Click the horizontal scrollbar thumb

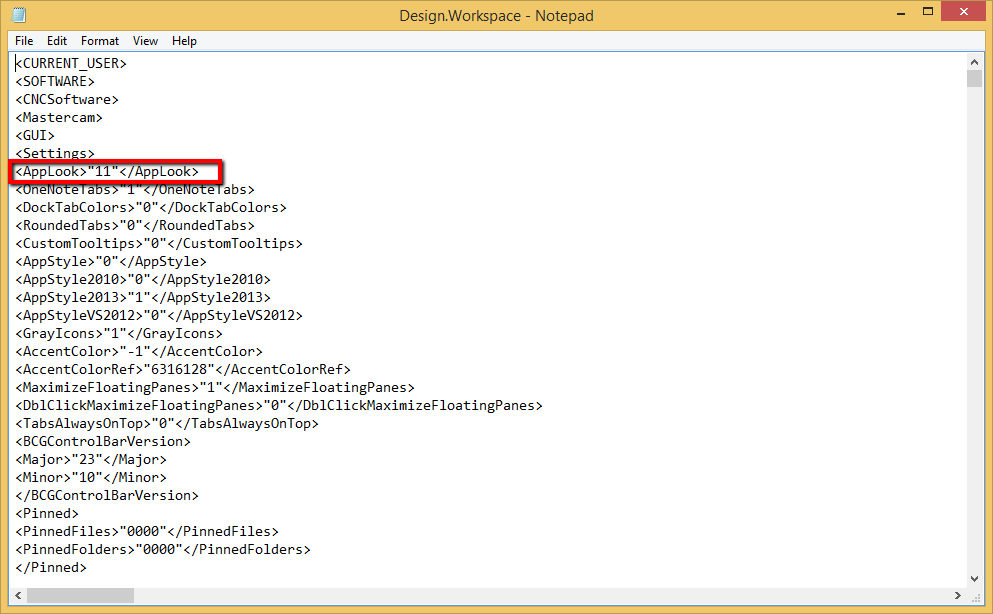[x=80, y=595]
